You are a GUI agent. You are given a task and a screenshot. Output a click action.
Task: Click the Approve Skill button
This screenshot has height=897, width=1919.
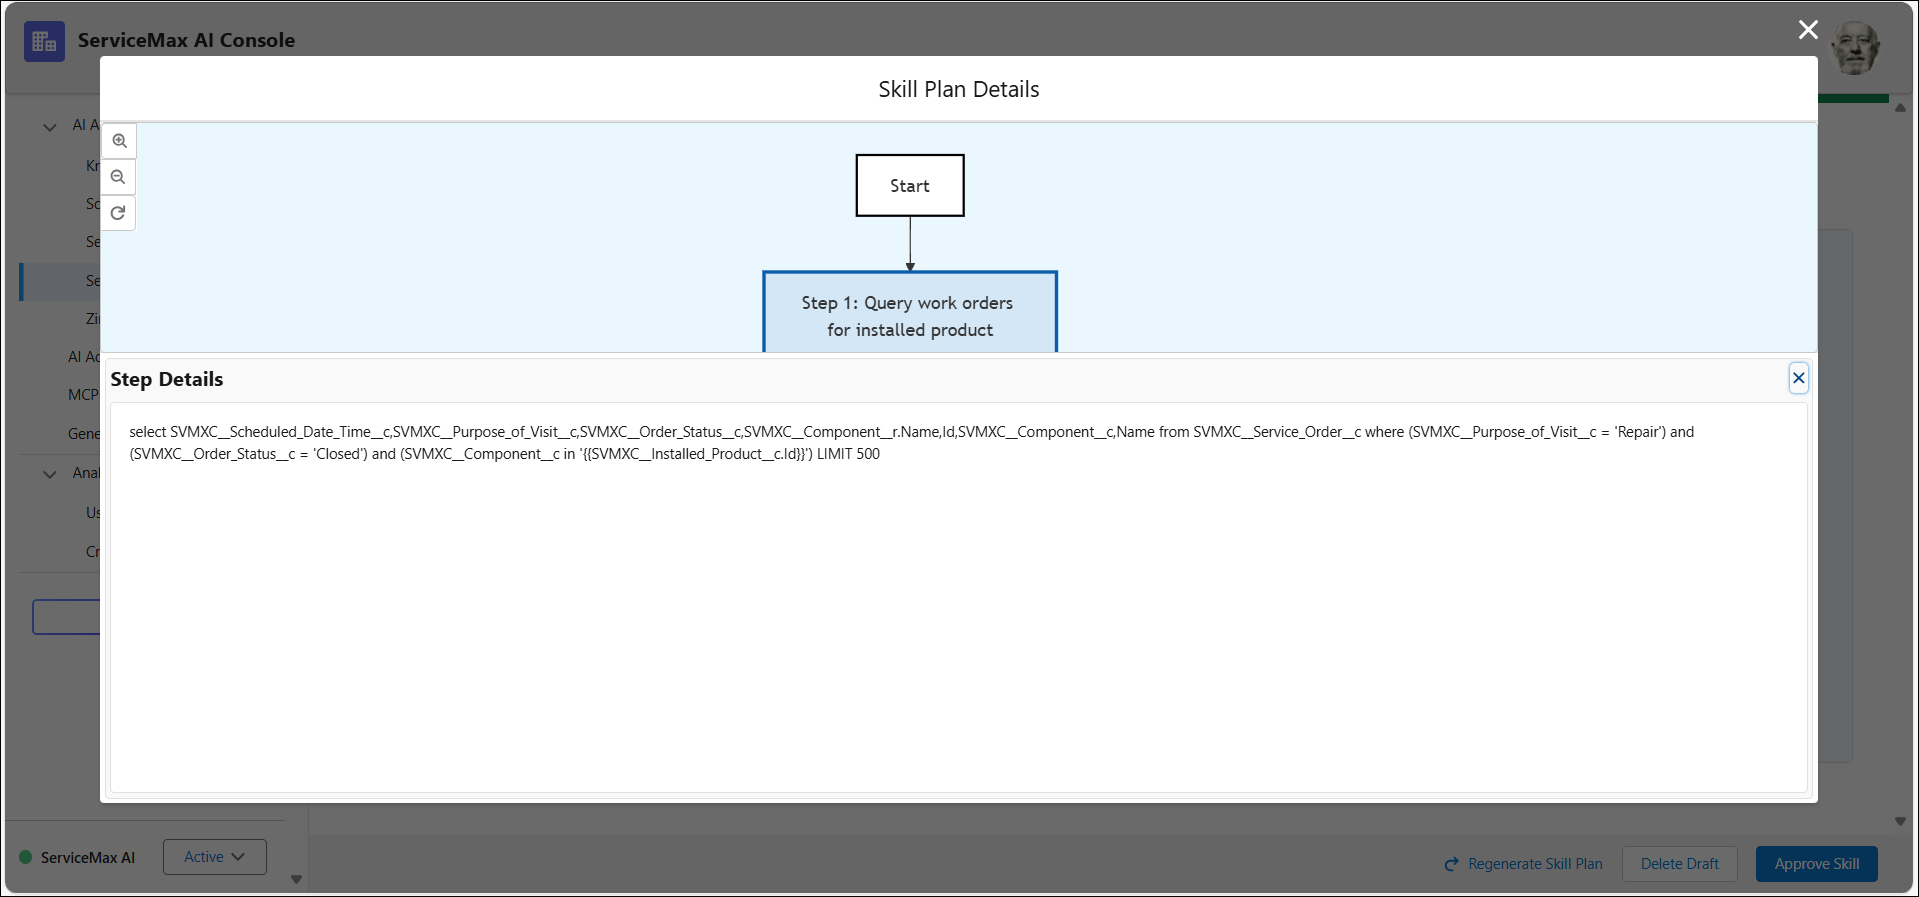click(x=1817, y=864)
